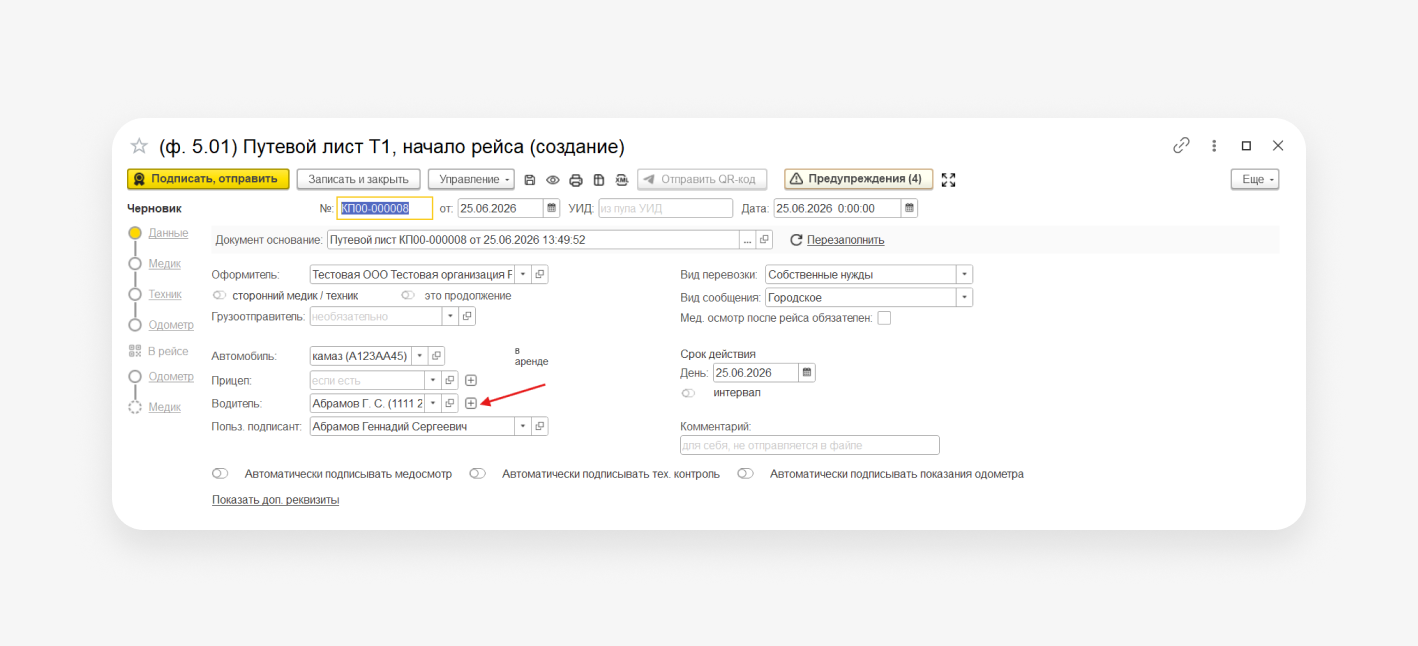
Task: Open 'Медик' step with dashed circle
Action: pos(165,407)
